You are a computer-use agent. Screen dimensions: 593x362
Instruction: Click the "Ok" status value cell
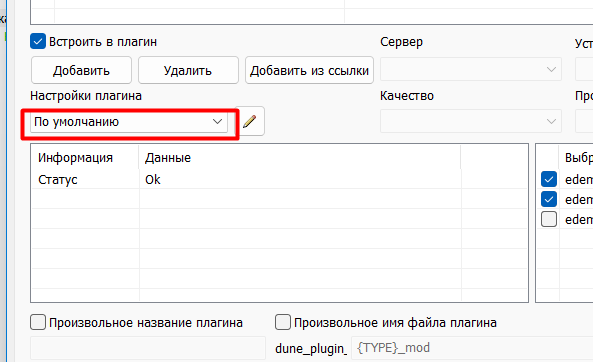300,179
